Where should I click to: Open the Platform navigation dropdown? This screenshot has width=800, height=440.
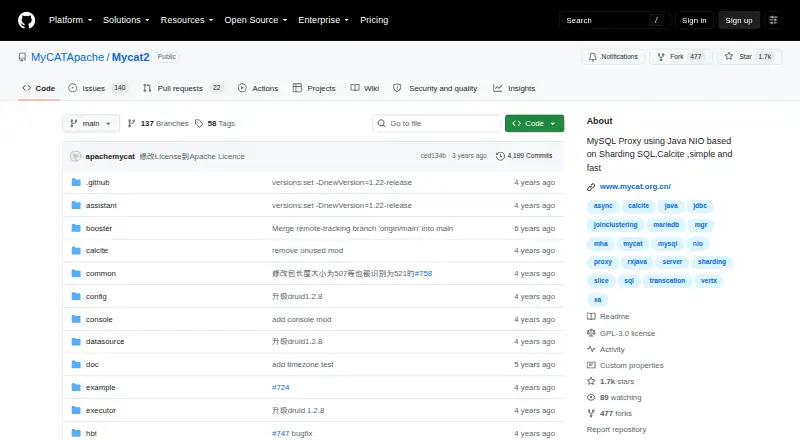click(70, 20)
